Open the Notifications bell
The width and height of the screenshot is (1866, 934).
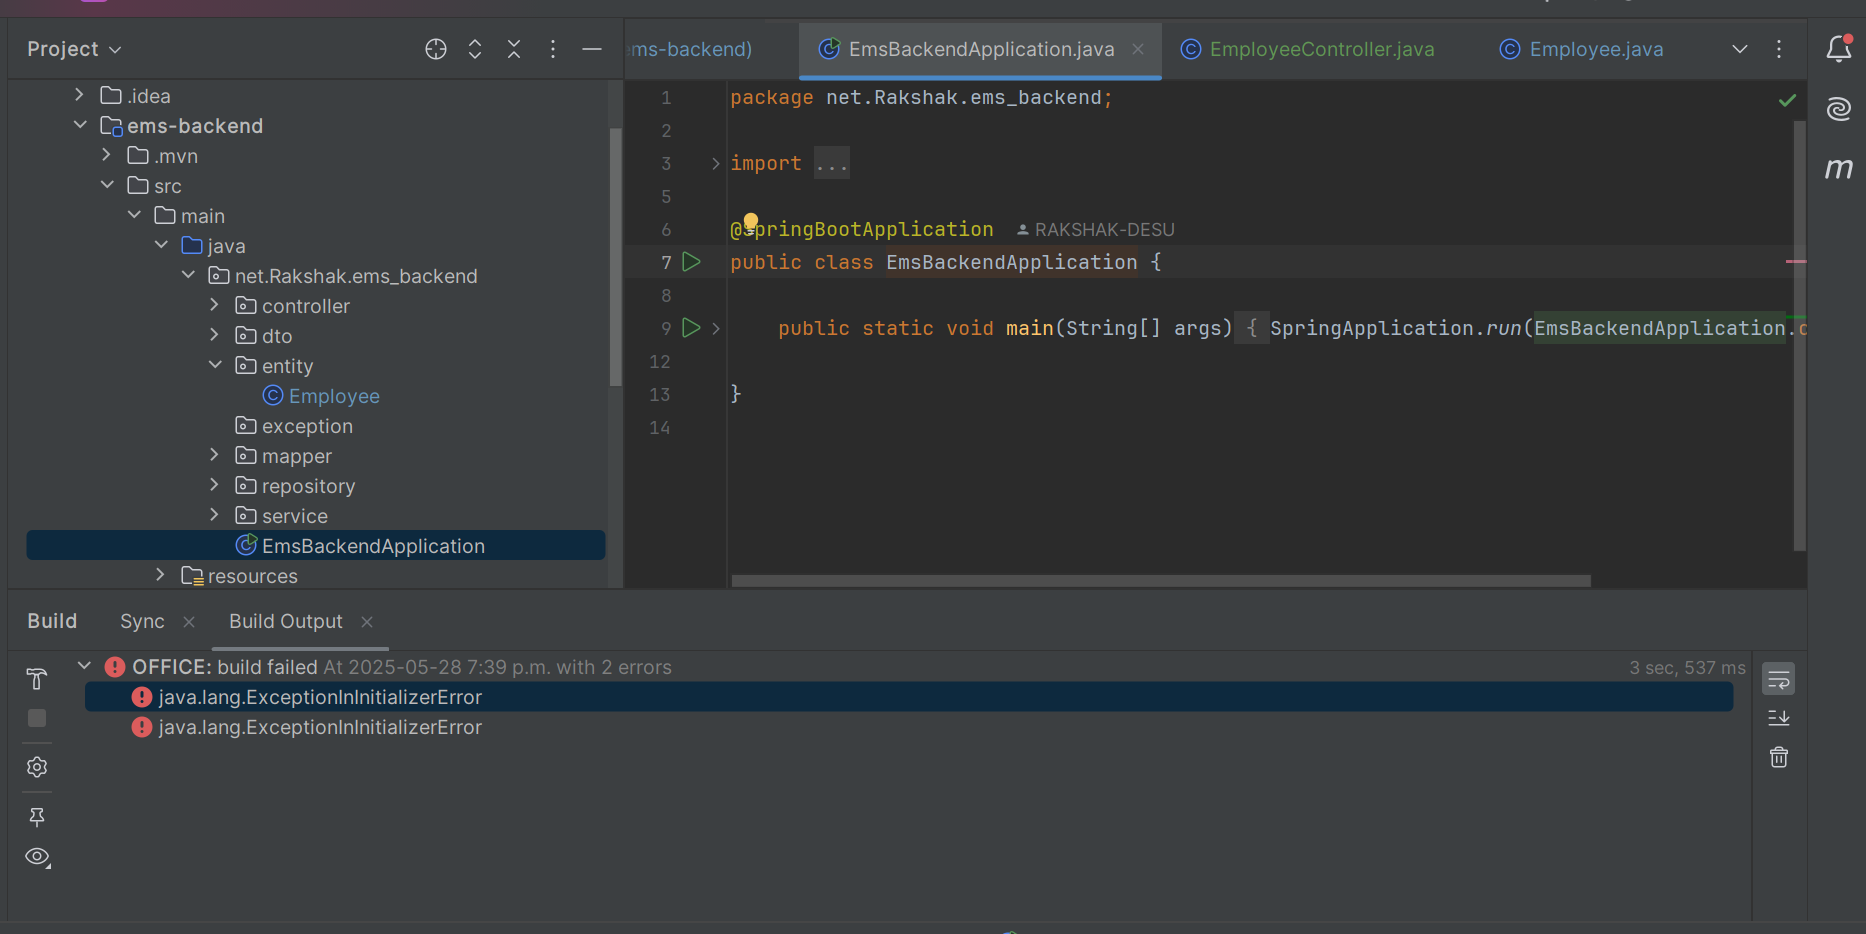pos(1838,49)
